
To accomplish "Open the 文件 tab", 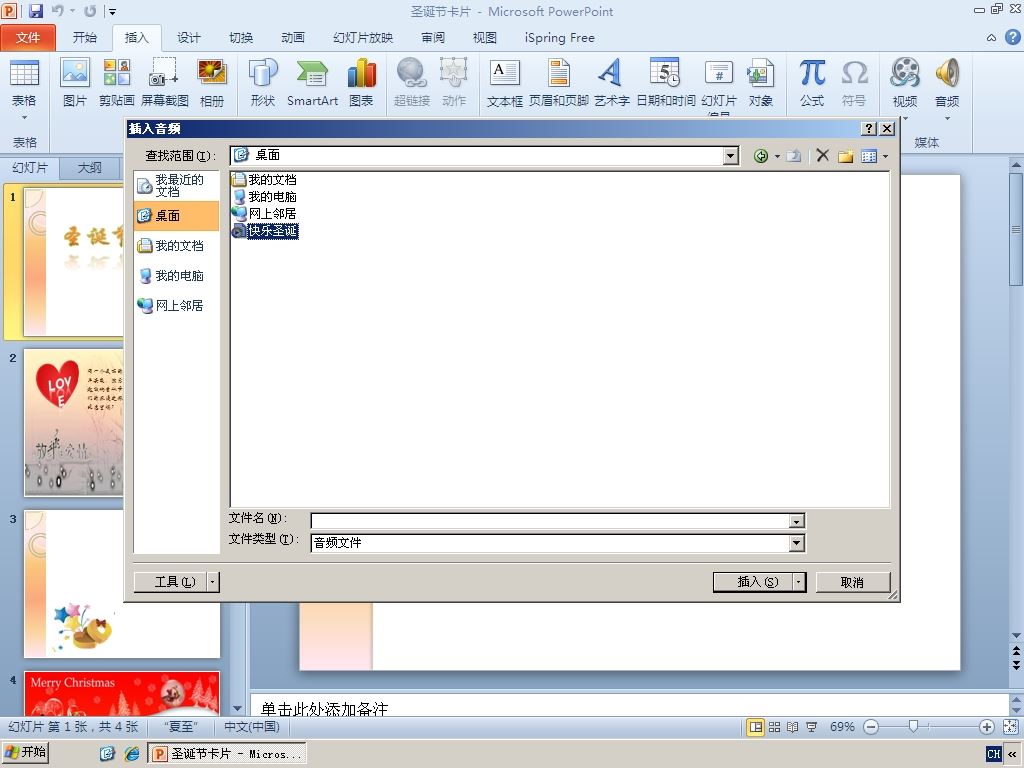I will tap(28, 38).
